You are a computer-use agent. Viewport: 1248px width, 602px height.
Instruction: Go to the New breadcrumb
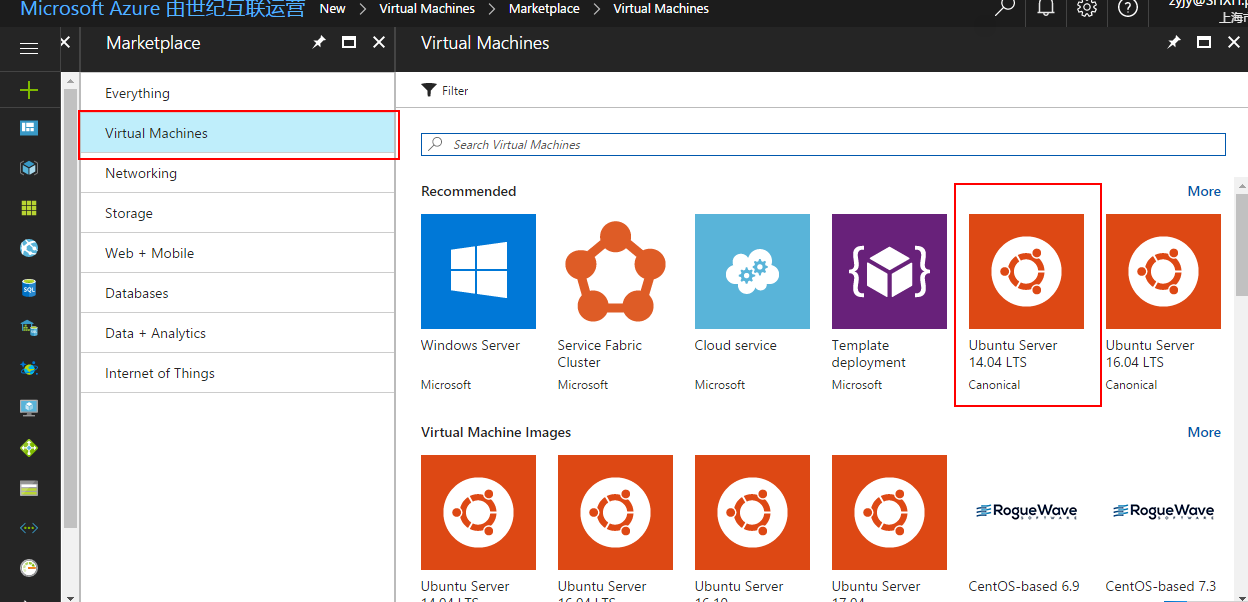click(x=333, y=8)
